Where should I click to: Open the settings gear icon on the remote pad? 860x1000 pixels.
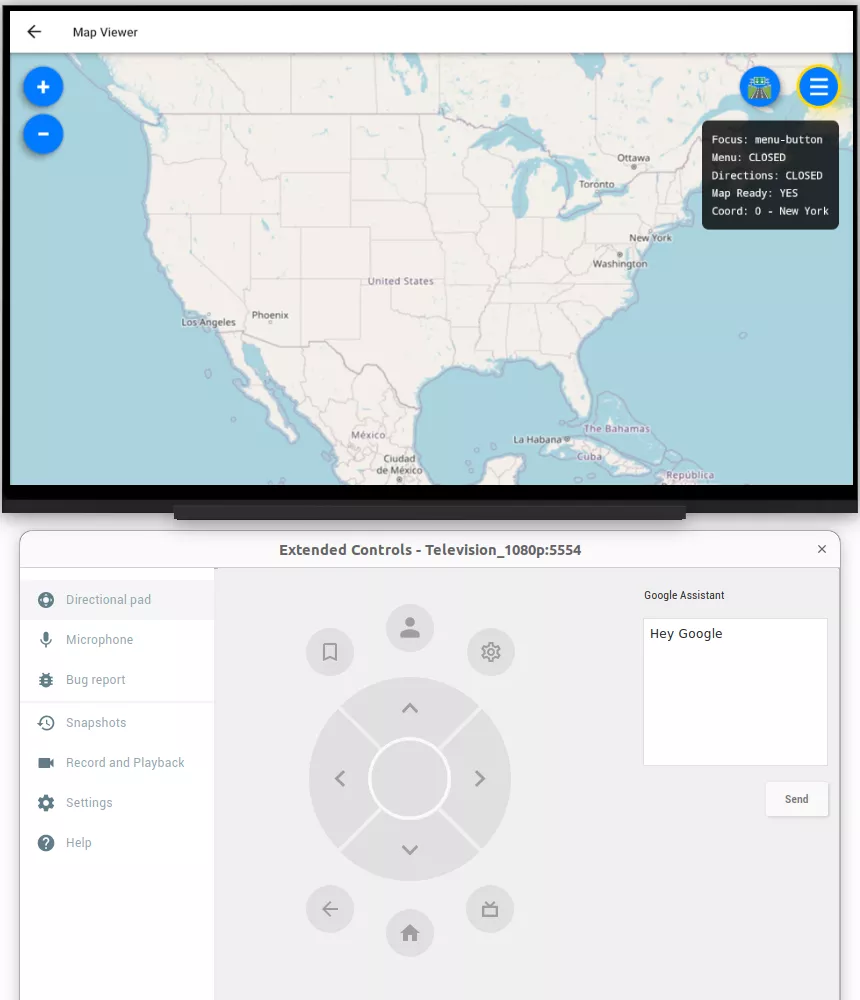(x=490, y=651)
